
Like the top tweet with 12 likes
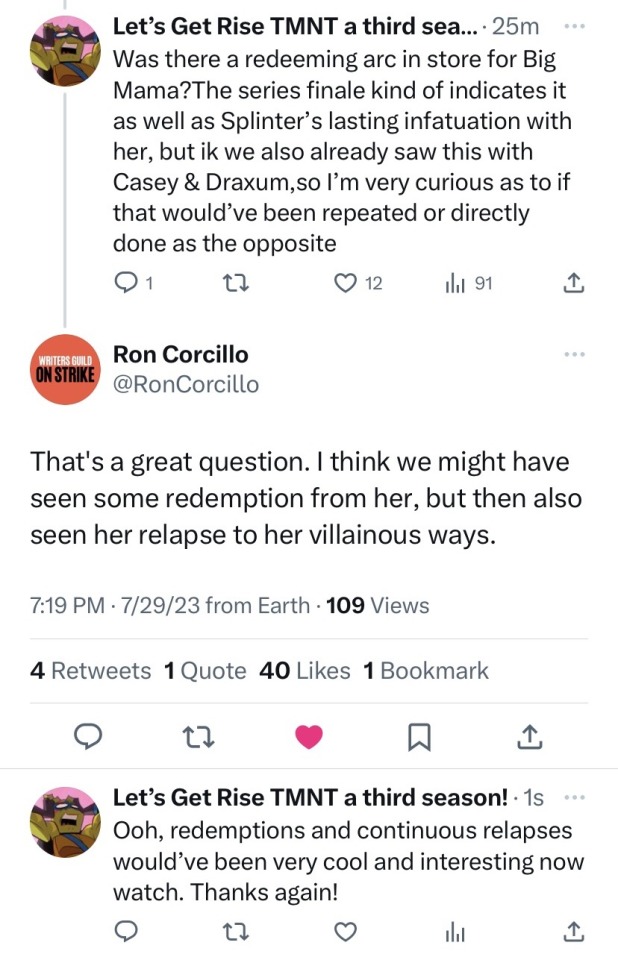pos(346,284)
